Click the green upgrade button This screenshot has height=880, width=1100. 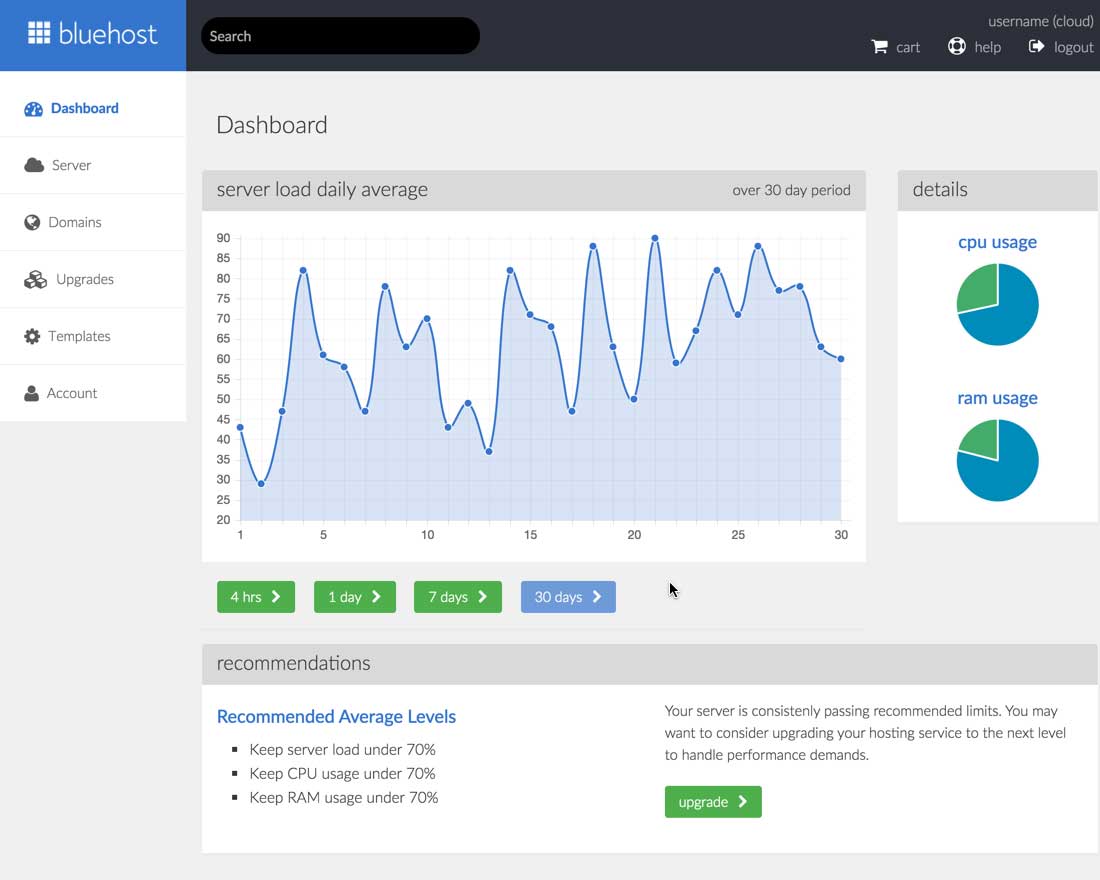[713, 801]
